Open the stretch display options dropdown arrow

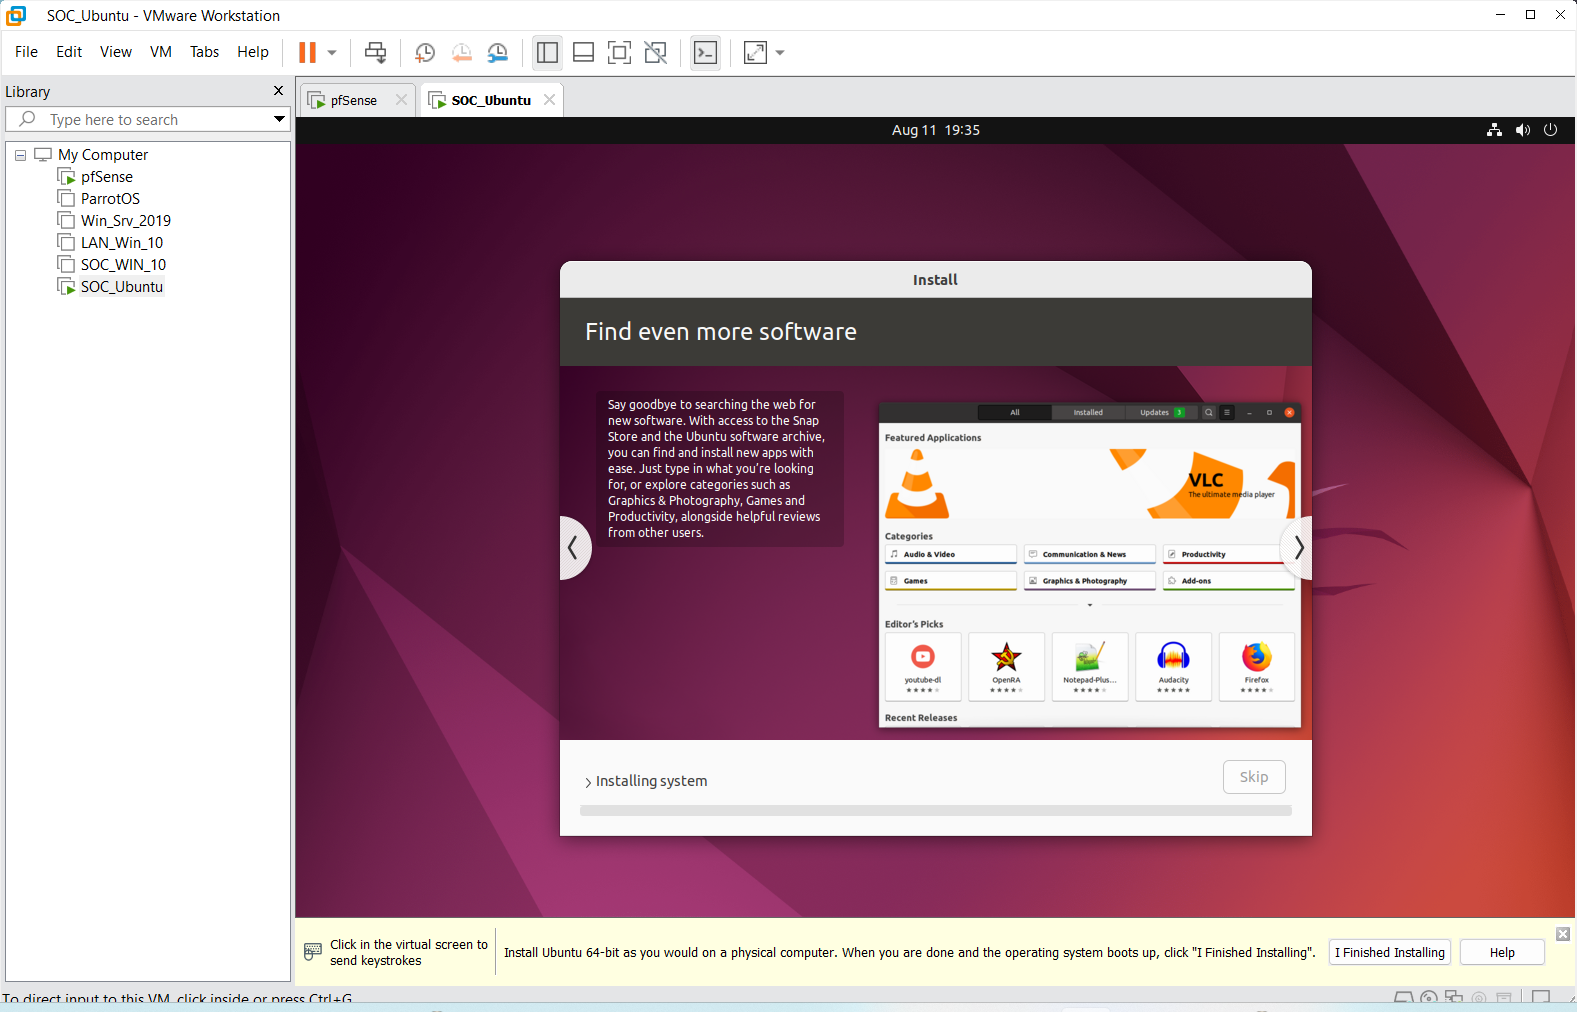coord(780,52)
